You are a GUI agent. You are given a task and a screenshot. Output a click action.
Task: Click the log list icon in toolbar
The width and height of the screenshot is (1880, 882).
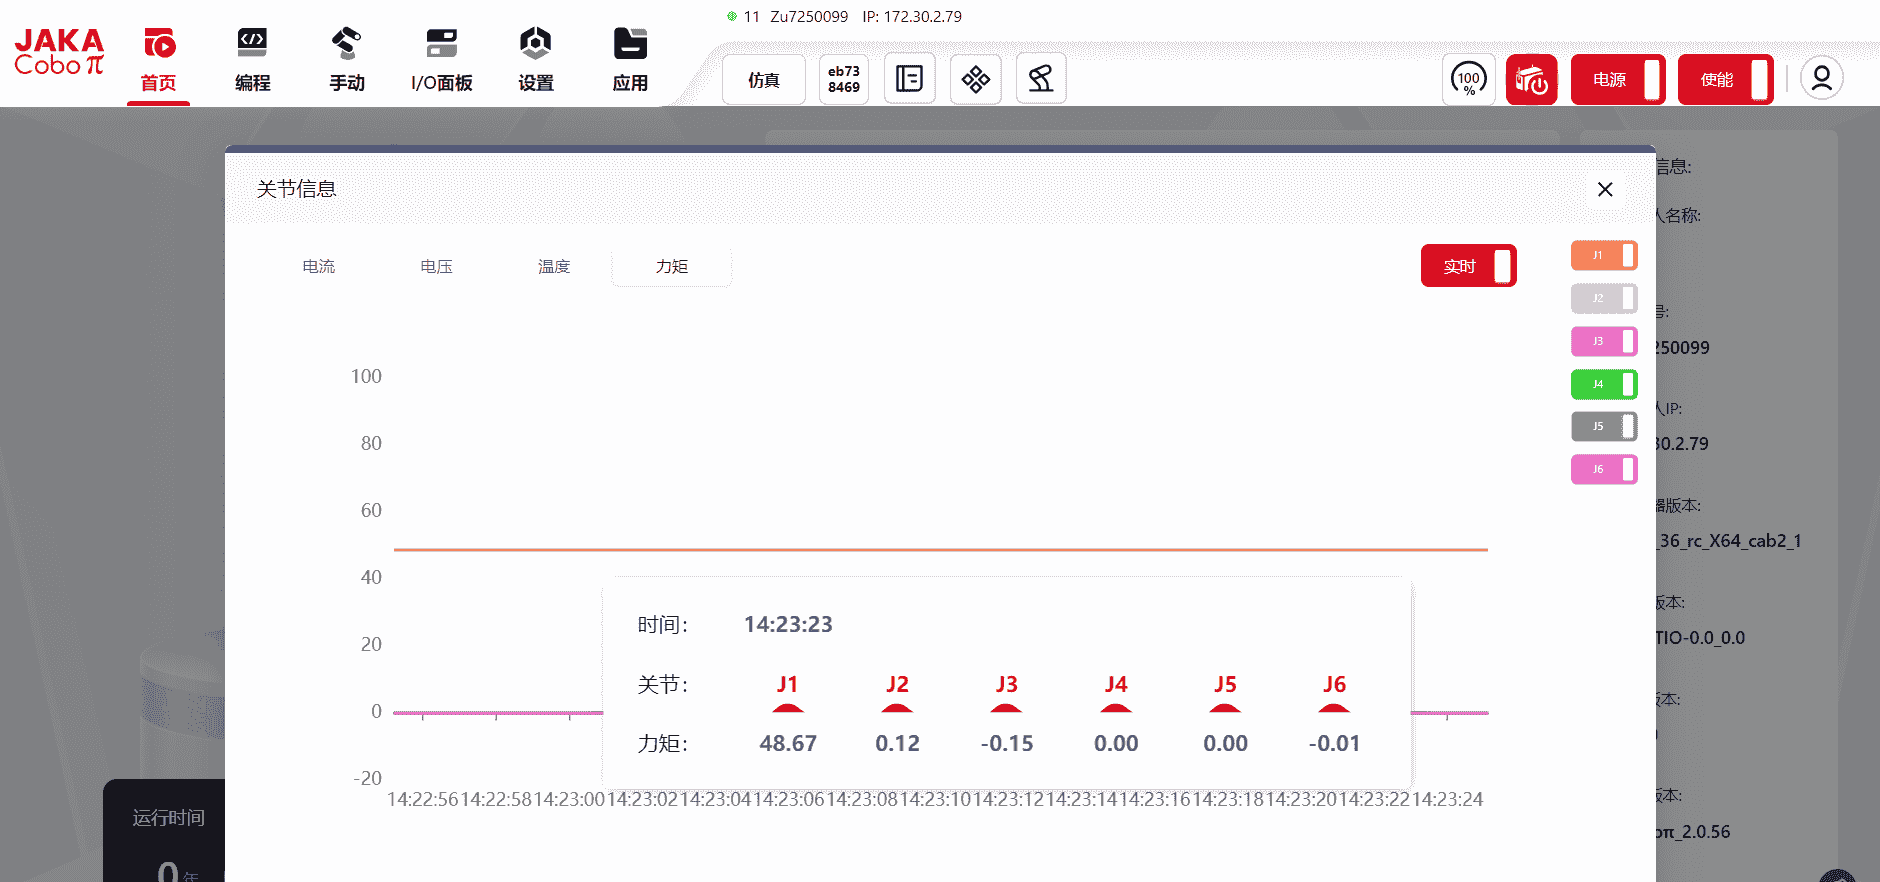tap(909, 79)
